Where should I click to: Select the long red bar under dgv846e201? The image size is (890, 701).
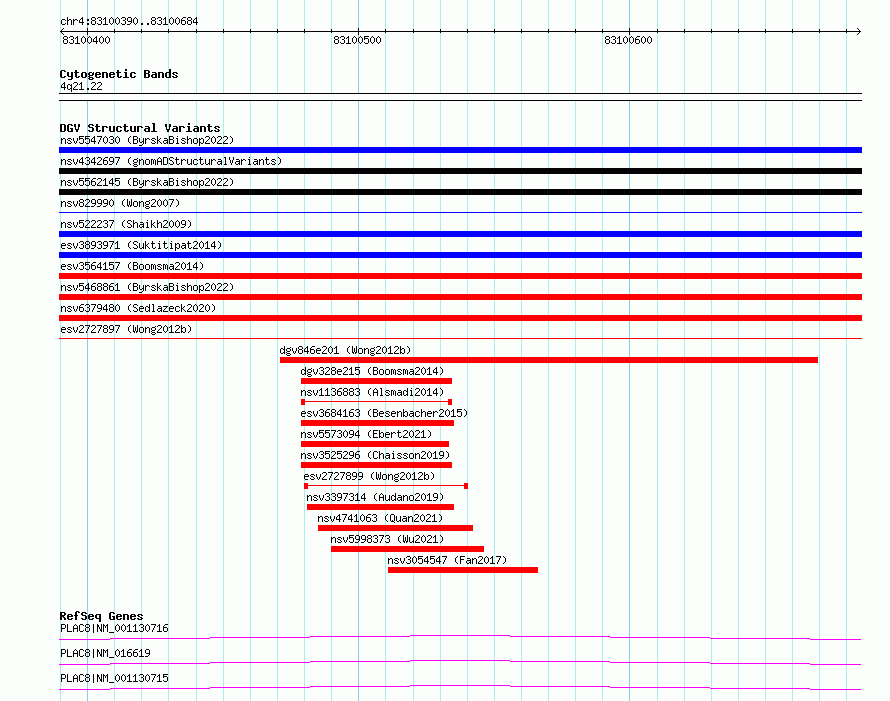coord(549,360)
